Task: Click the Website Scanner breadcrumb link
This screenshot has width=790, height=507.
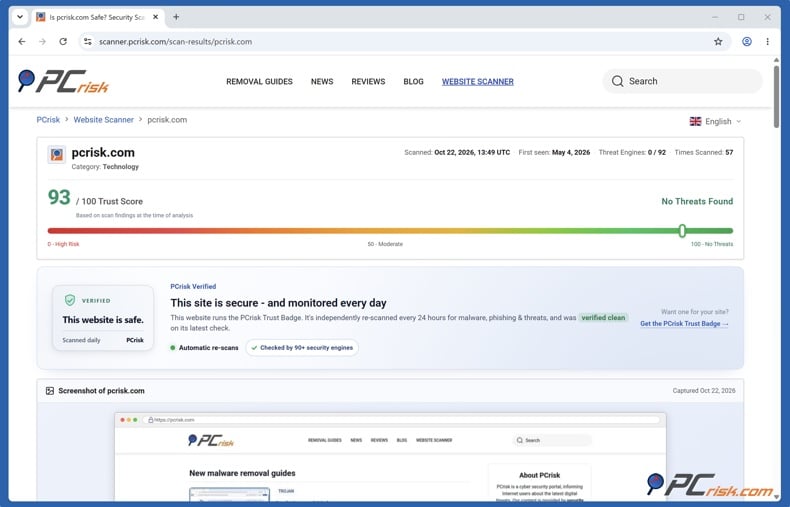Action: (x=103, y=120)
